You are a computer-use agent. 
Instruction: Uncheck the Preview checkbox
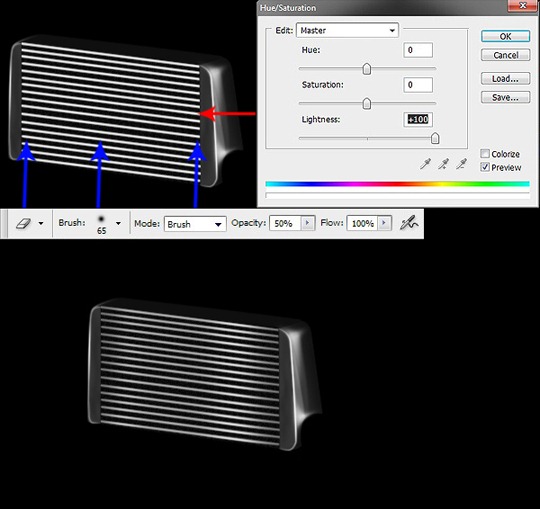pos(485,167)
